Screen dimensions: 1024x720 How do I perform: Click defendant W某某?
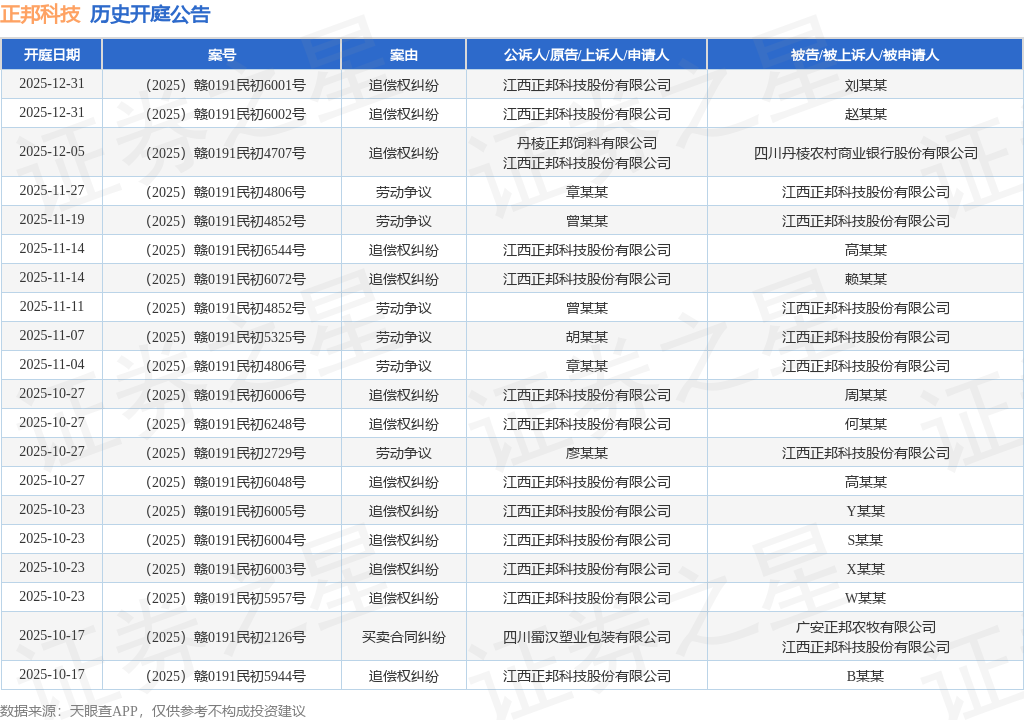coord(866,598)
